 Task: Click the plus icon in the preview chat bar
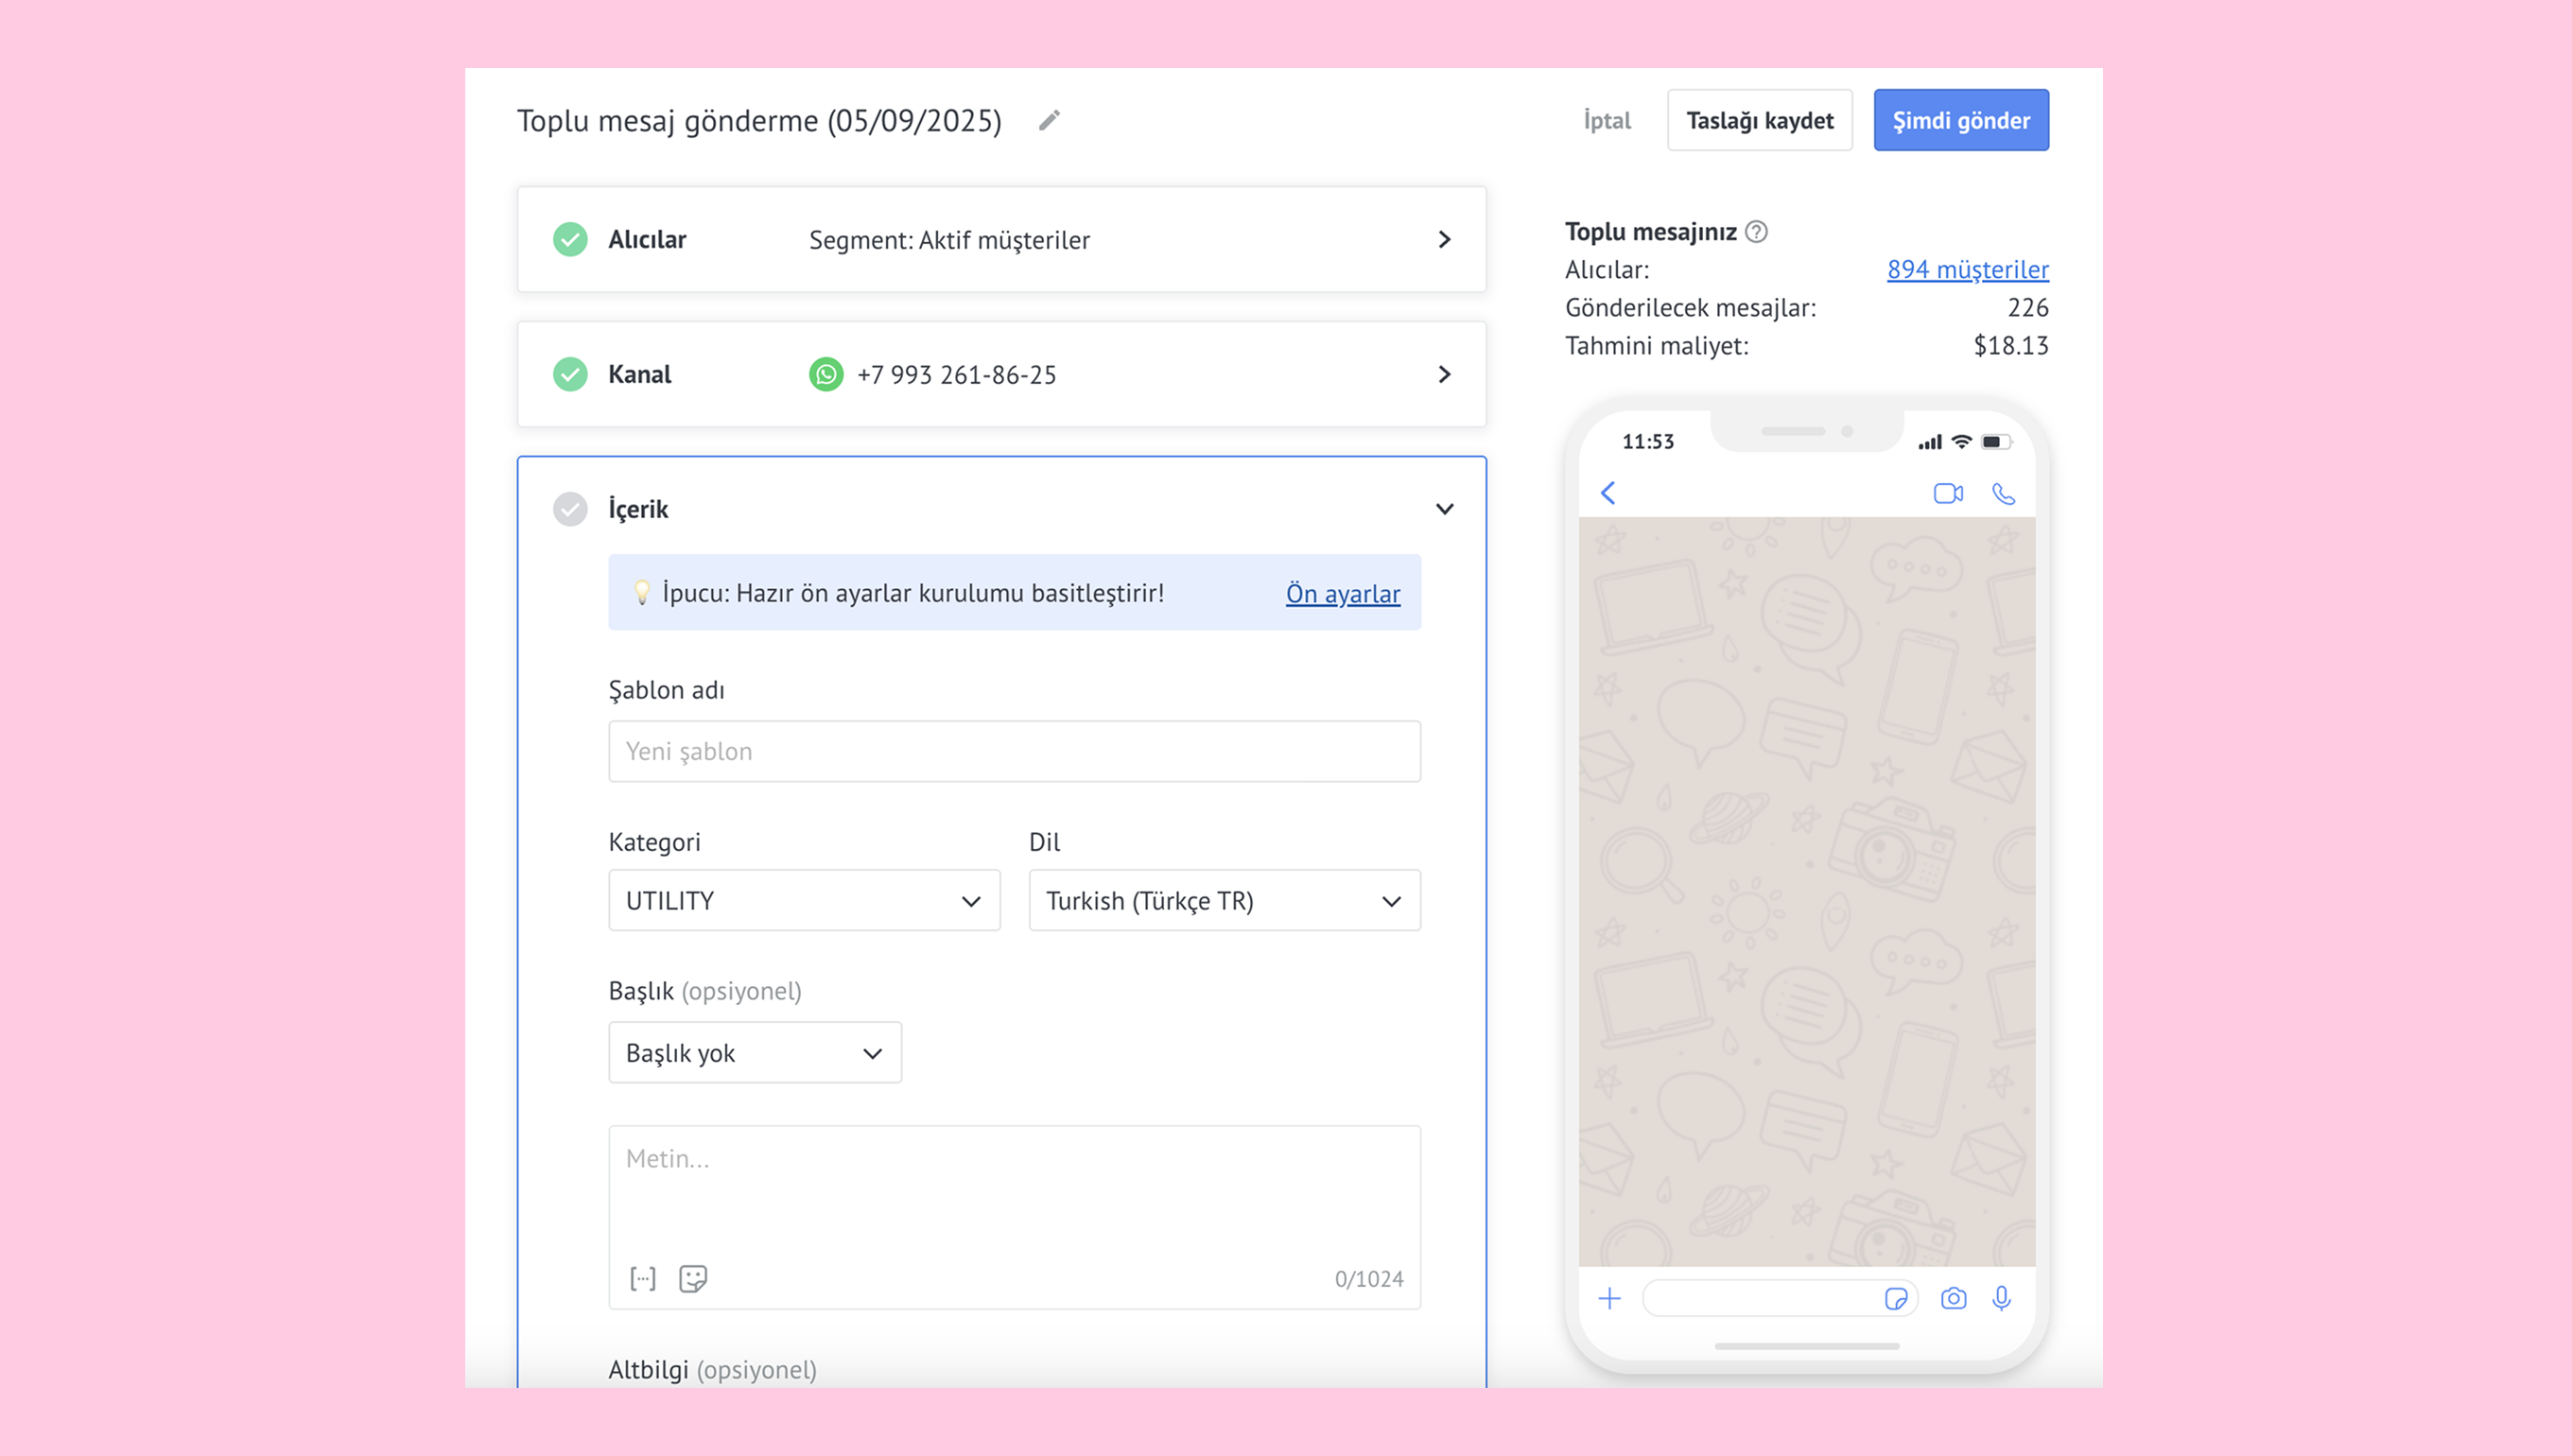(1609, 1298)
